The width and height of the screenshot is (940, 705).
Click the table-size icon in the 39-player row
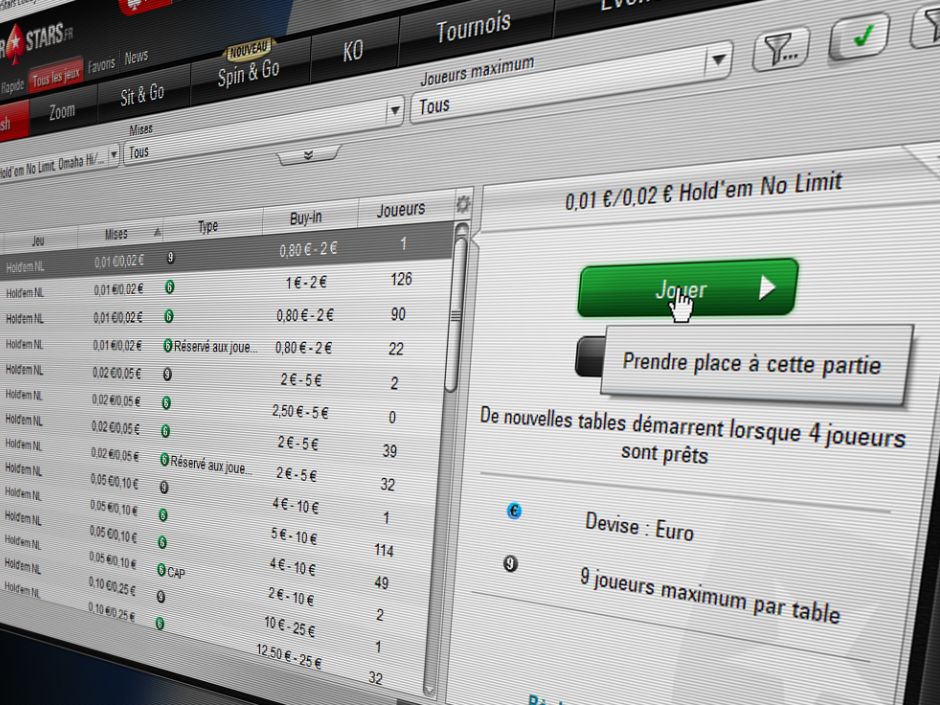click(165, 431)
